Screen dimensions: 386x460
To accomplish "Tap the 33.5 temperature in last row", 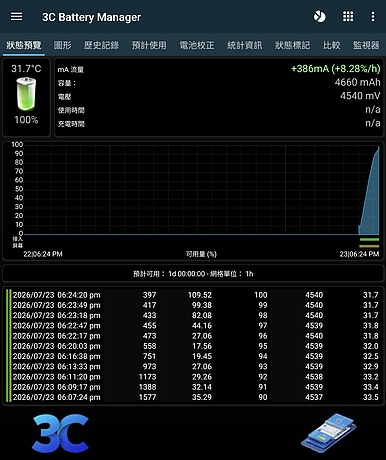I will [371, 397].
